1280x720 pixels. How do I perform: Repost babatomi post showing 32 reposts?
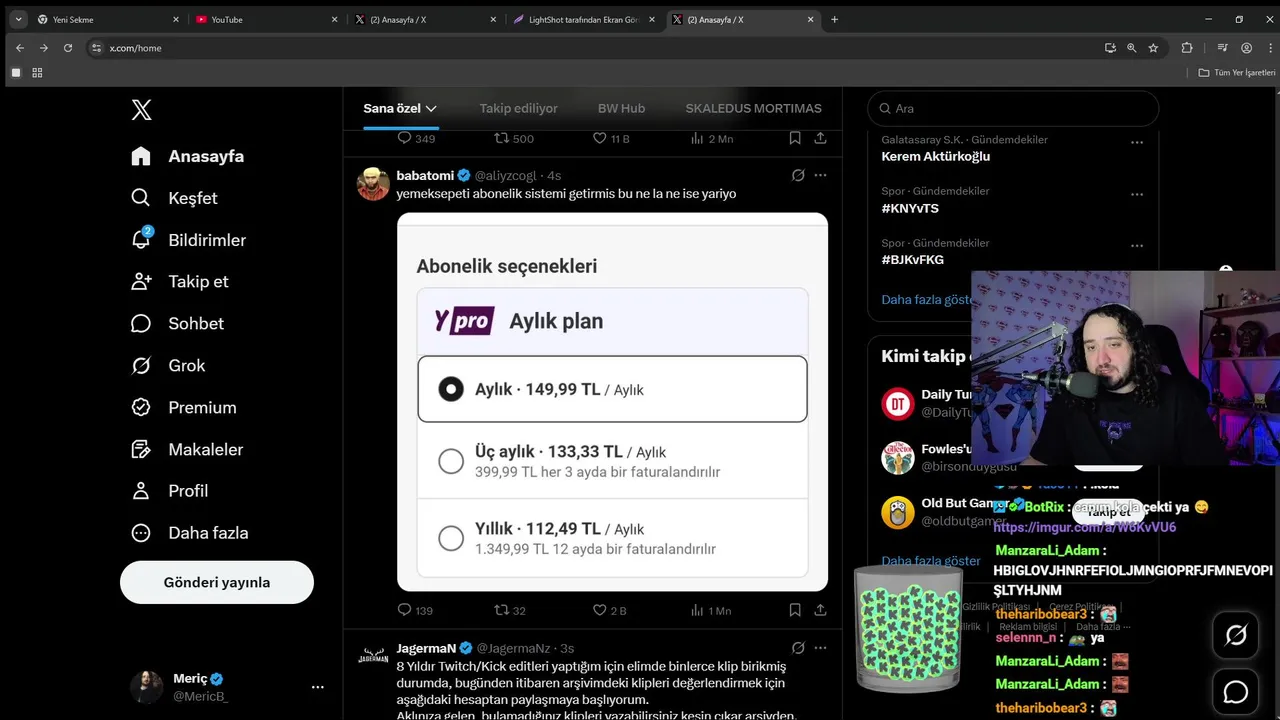tap(511, 610)
